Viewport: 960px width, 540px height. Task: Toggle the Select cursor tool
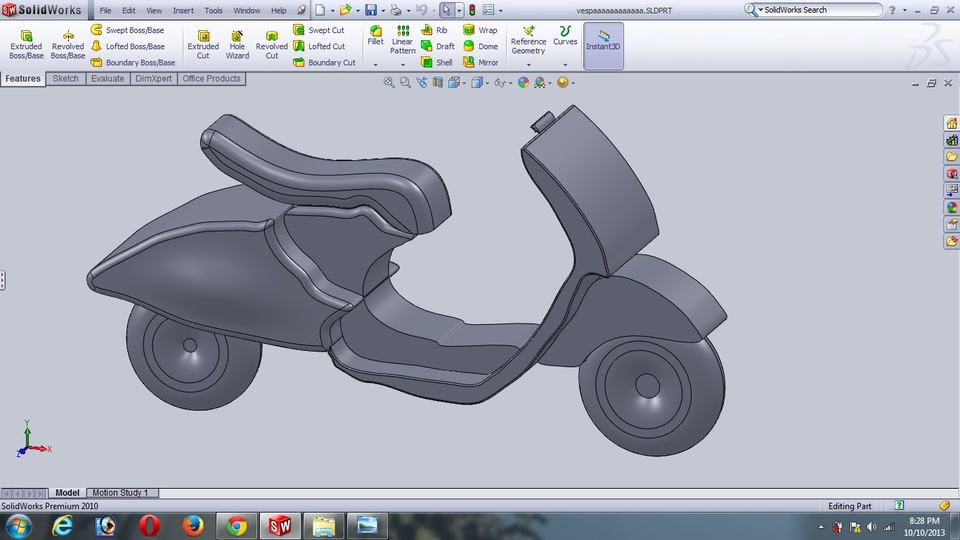tap(446, 10)
